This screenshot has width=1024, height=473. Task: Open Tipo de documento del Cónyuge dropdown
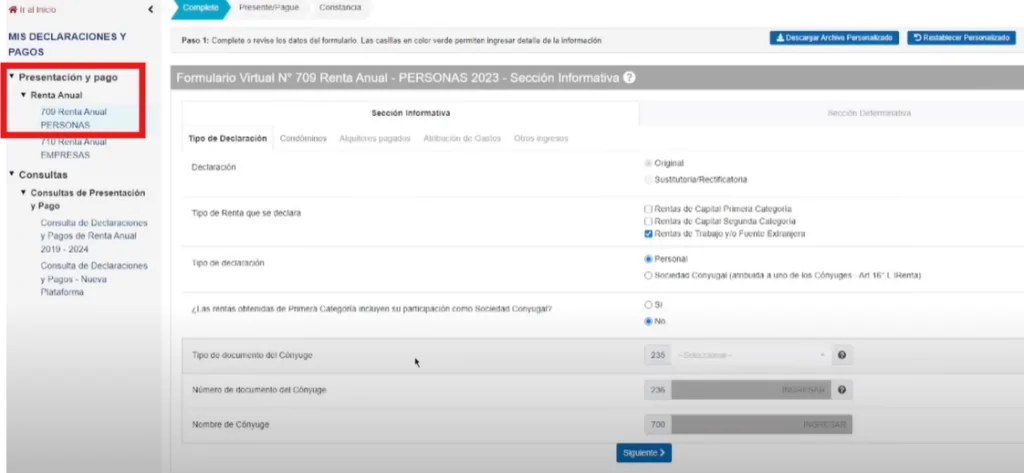click(x=752, y=355)
